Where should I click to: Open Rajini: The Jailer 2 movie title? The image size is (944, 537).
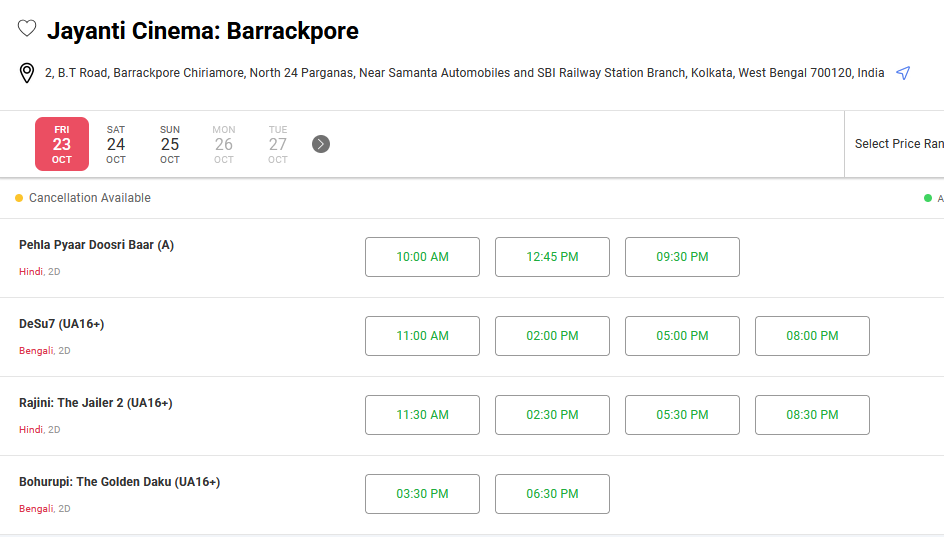tap(96, 403)
